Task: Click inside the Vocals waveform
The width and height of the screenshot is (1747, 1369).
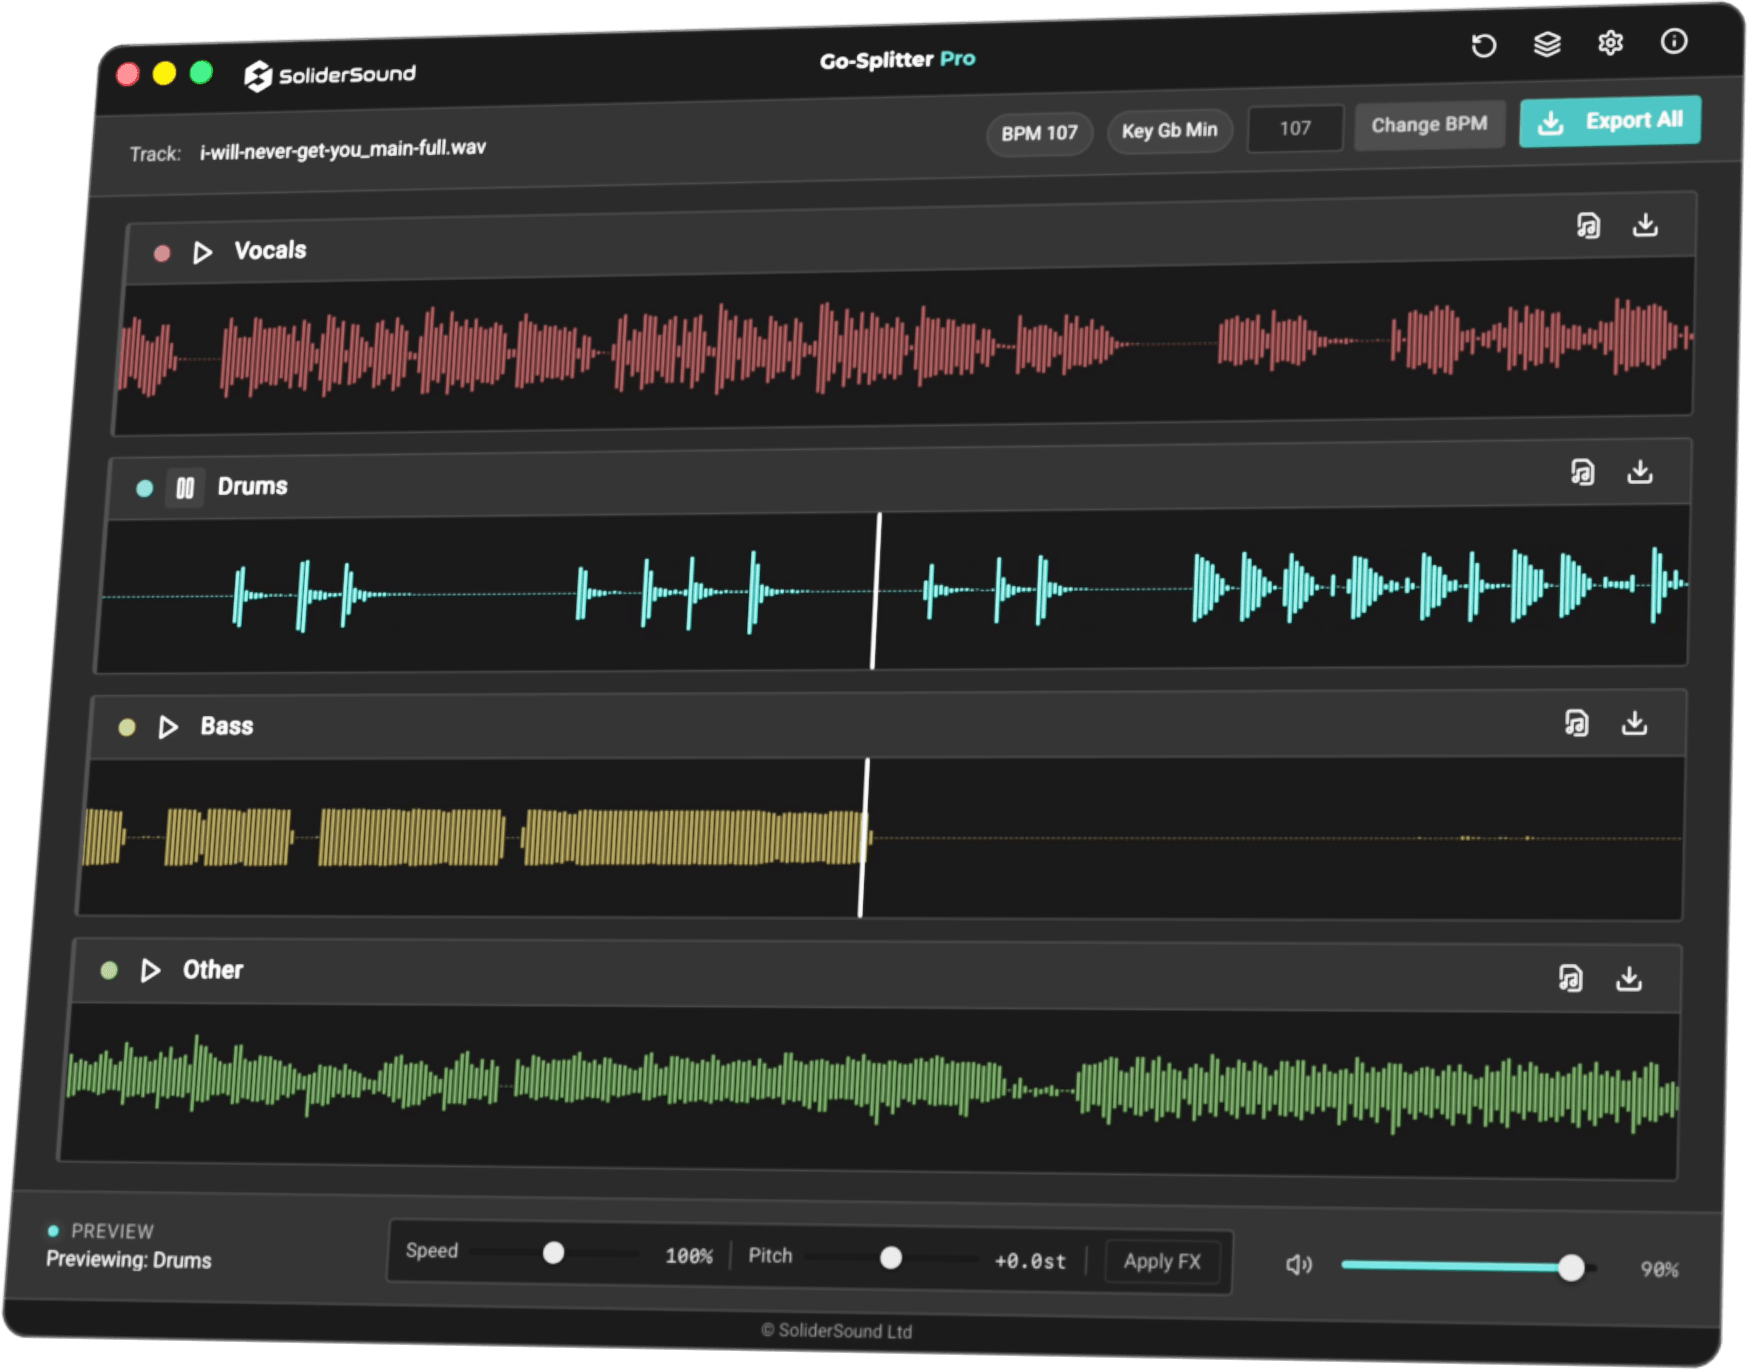Action: tap(903, 345)
